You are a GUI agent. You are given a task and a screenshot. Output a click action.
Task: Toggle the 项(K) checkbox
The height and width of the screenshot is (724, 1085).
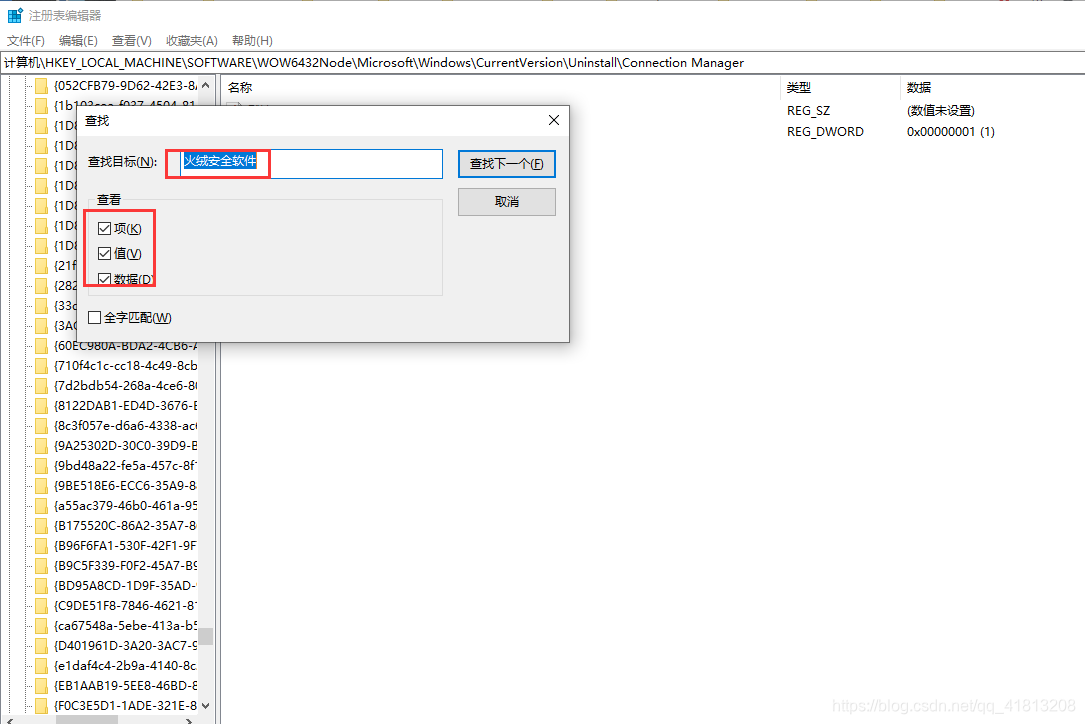[x=104, y=228]
